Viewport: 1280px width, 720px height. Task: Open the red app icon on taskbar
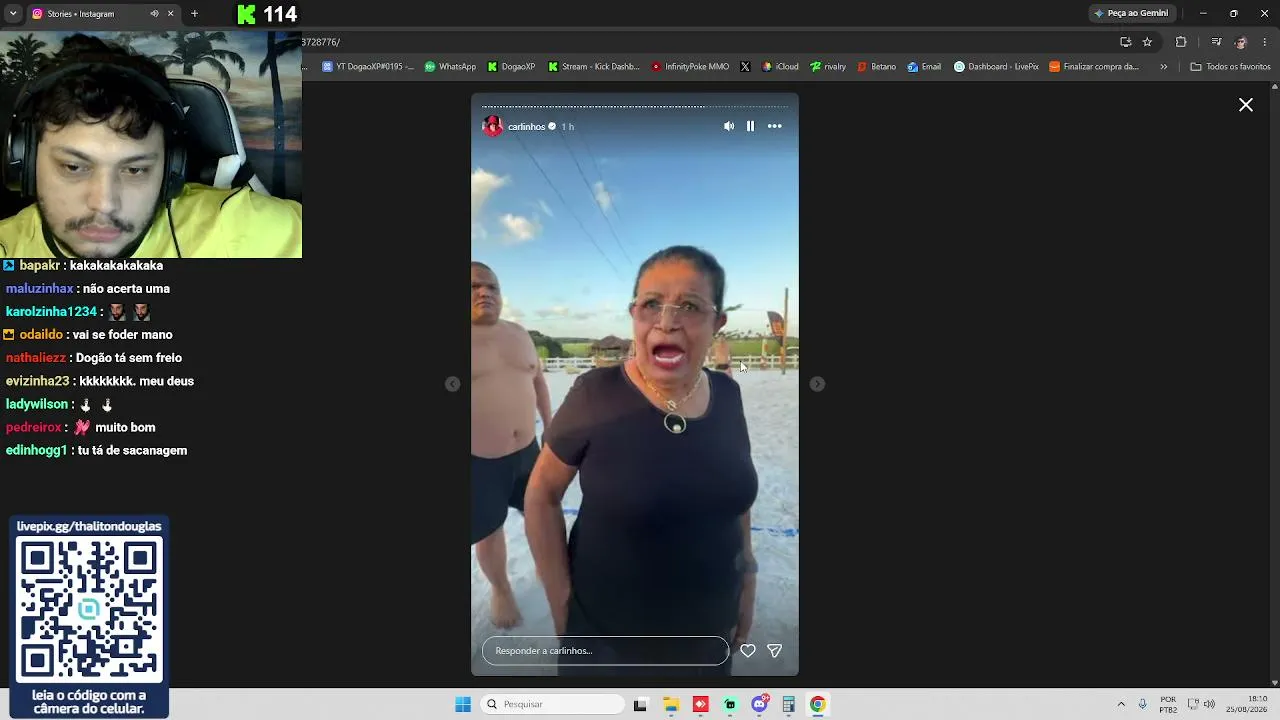click(x=701, y=704)
